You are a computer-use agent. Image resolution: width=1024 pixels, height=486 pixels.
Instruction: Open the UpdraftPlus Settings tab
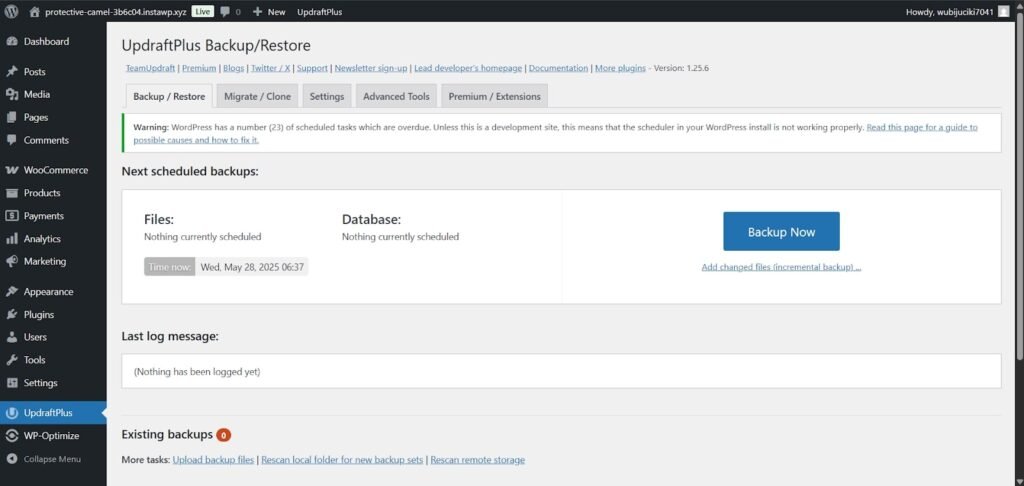point(327,96)
